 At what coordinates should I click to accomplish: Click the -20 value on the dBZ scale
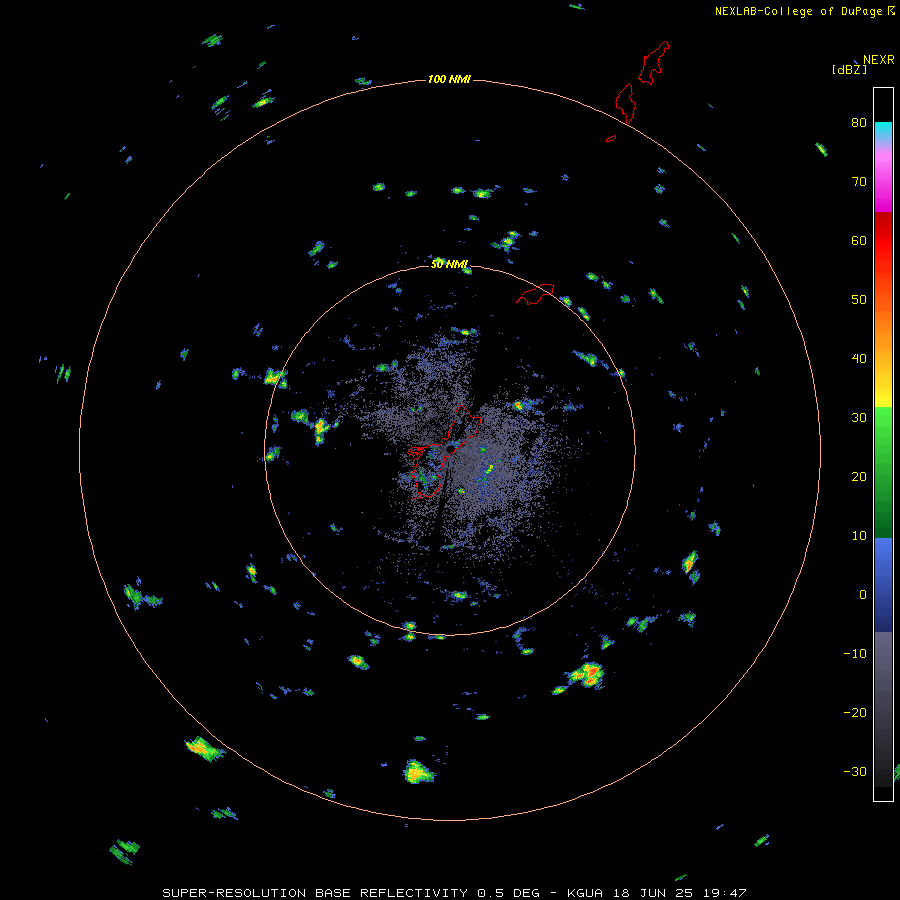[855, 712]
